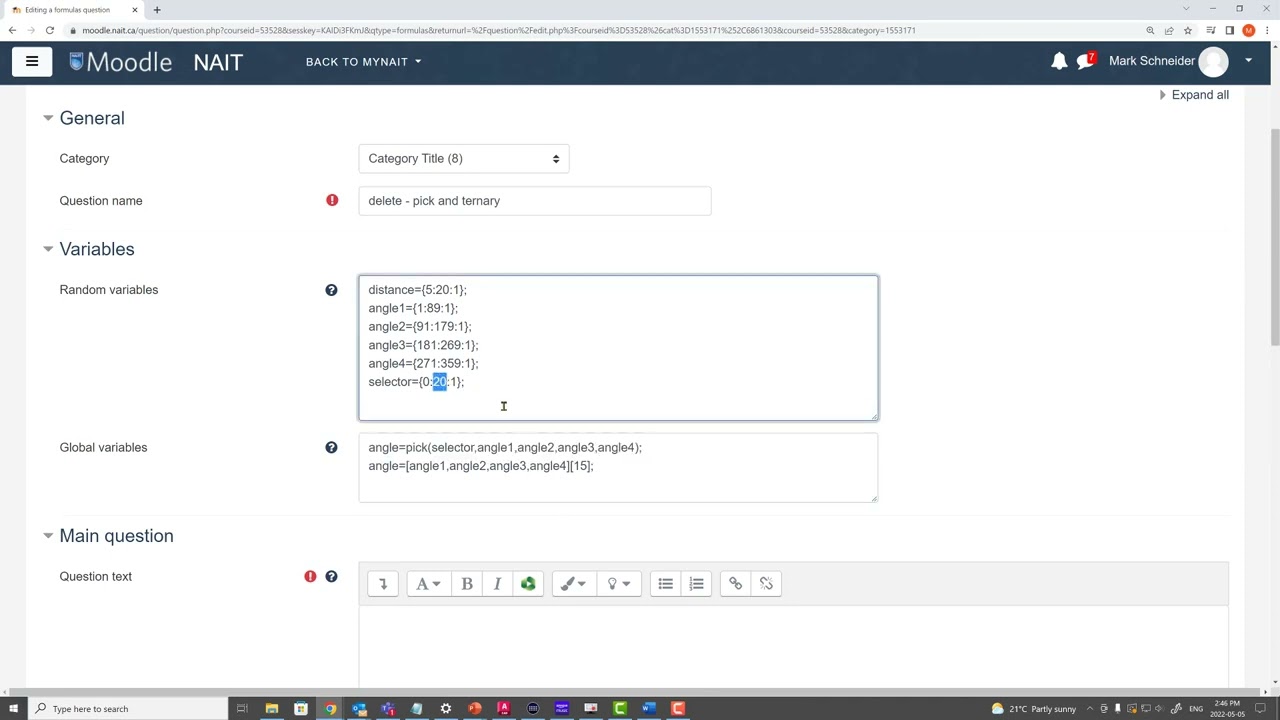The width and height of the screenshot is (1280, 720).
Task: Click the Windows search box
Action: [128, 709]
